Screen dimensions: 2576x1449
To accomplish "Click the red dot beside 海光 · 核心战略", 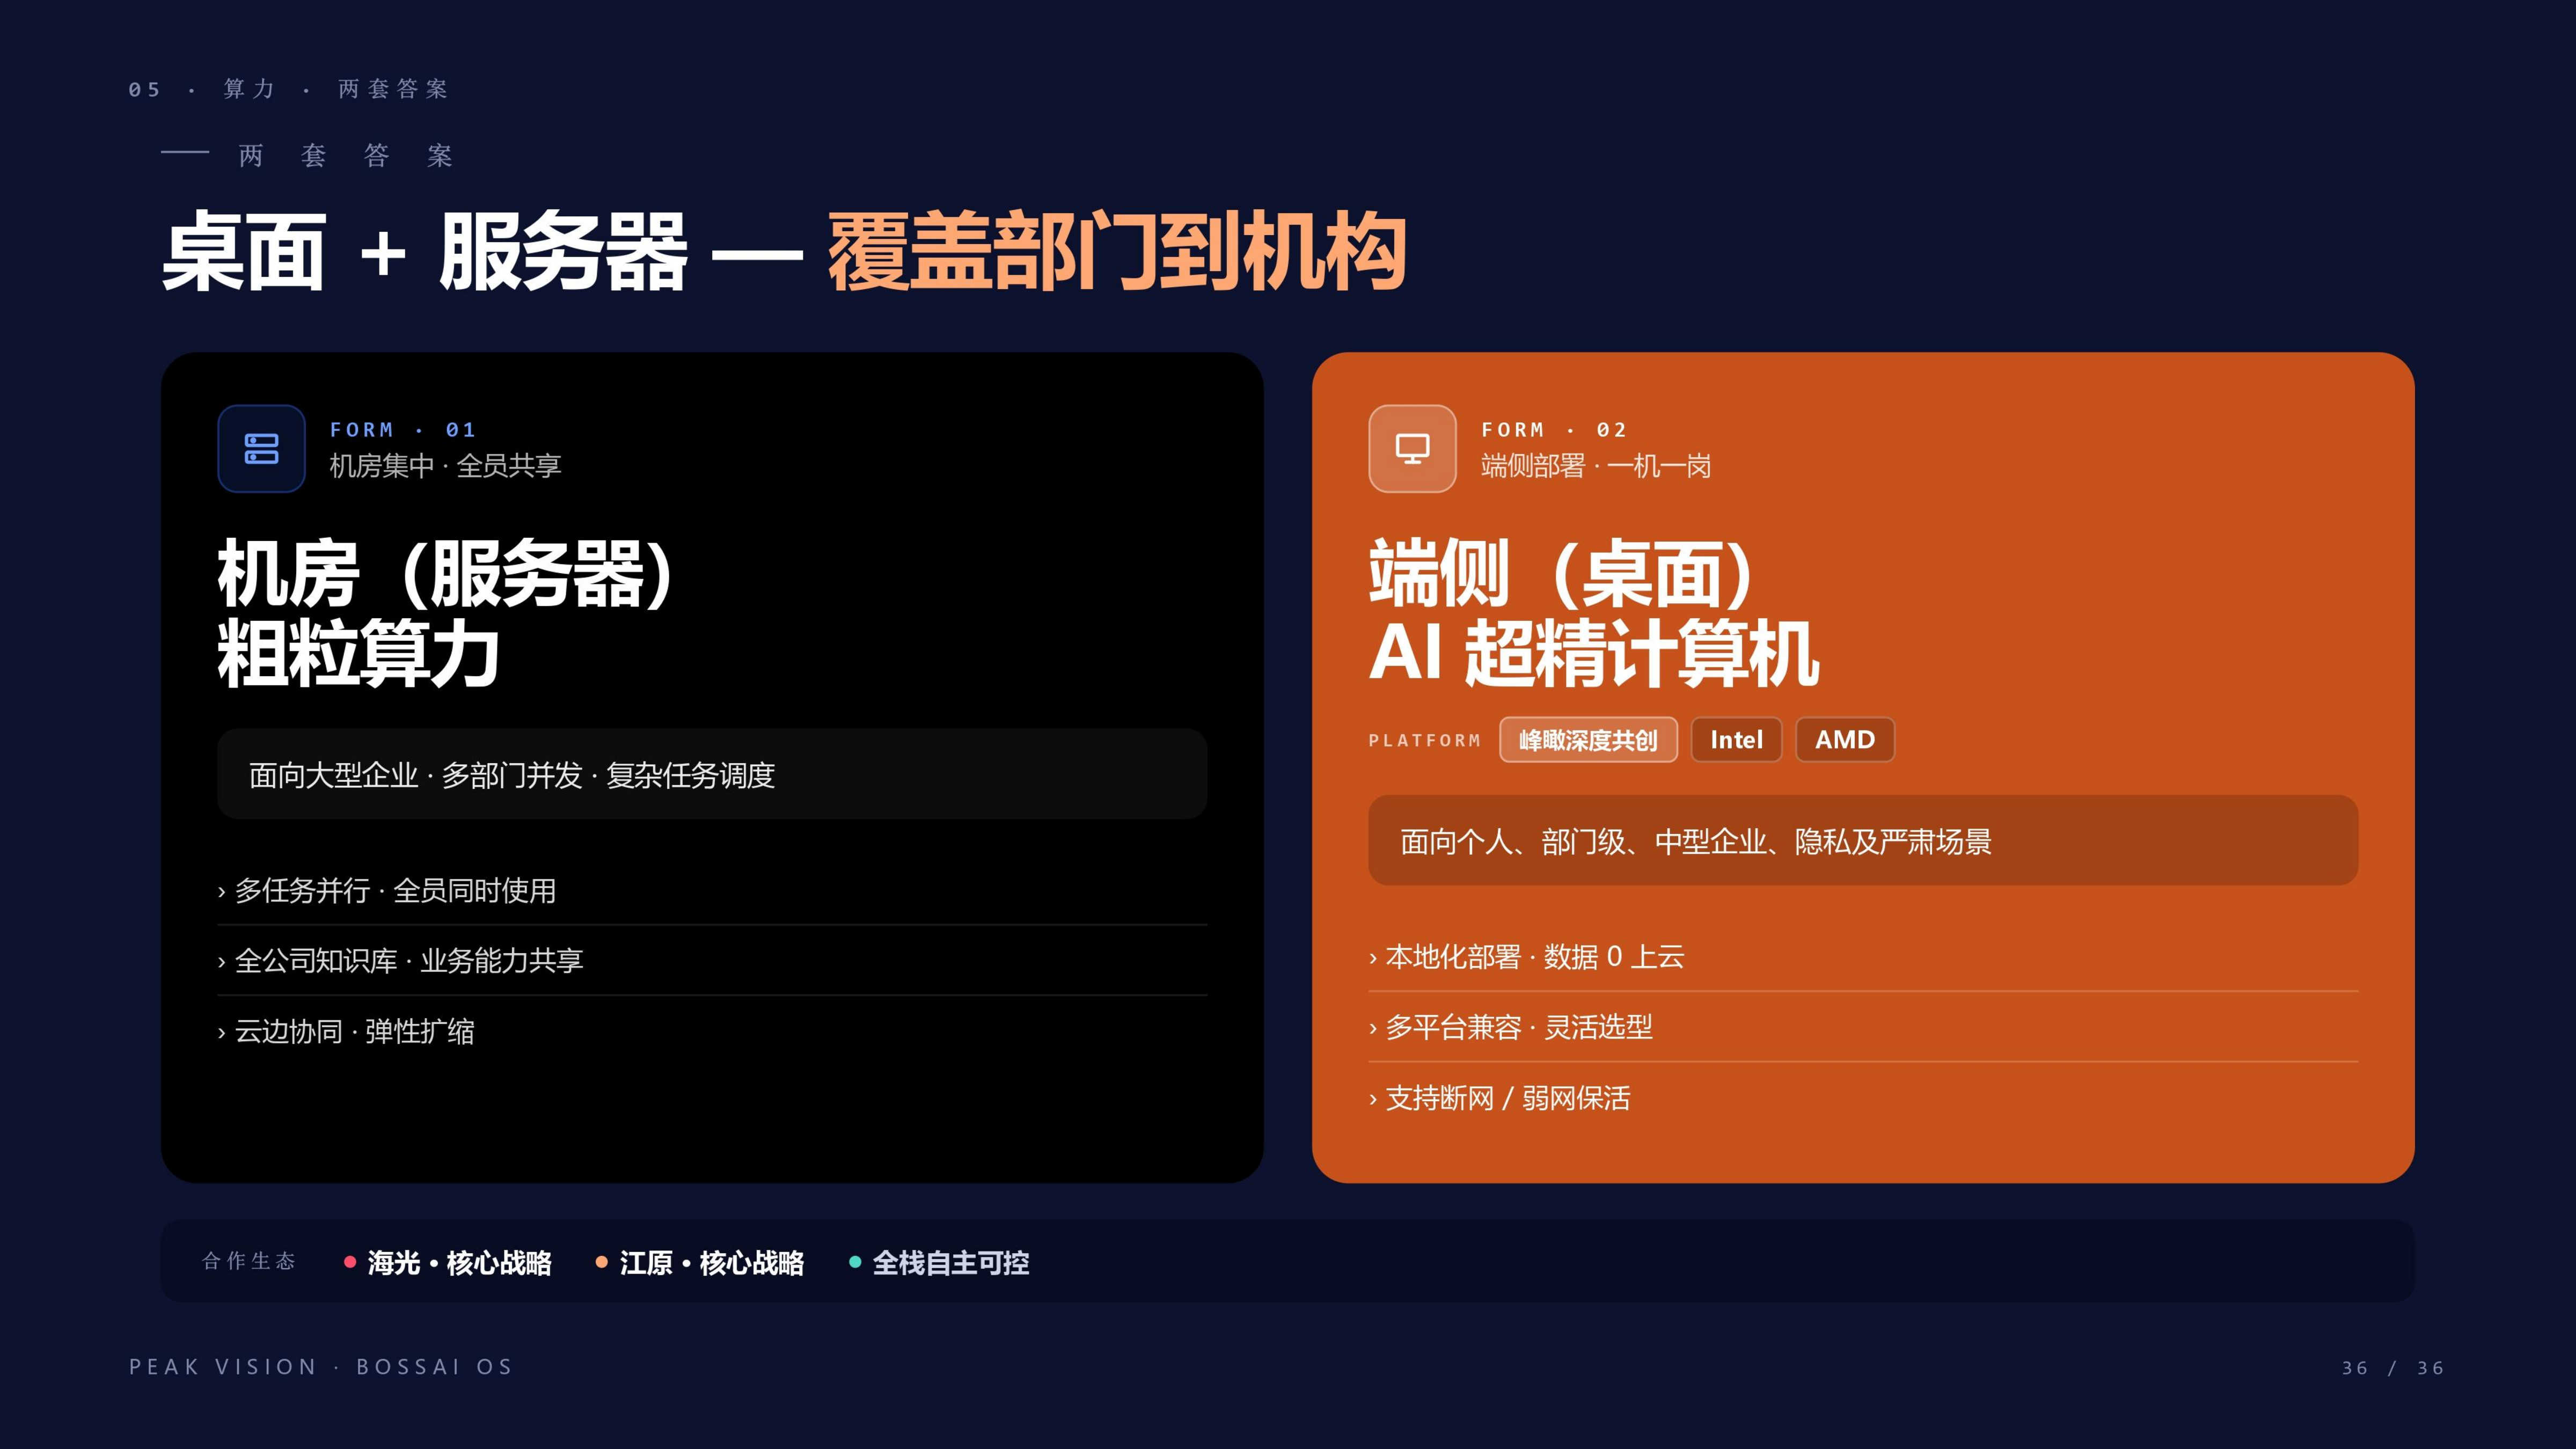I will click(x=350, y=1262).
